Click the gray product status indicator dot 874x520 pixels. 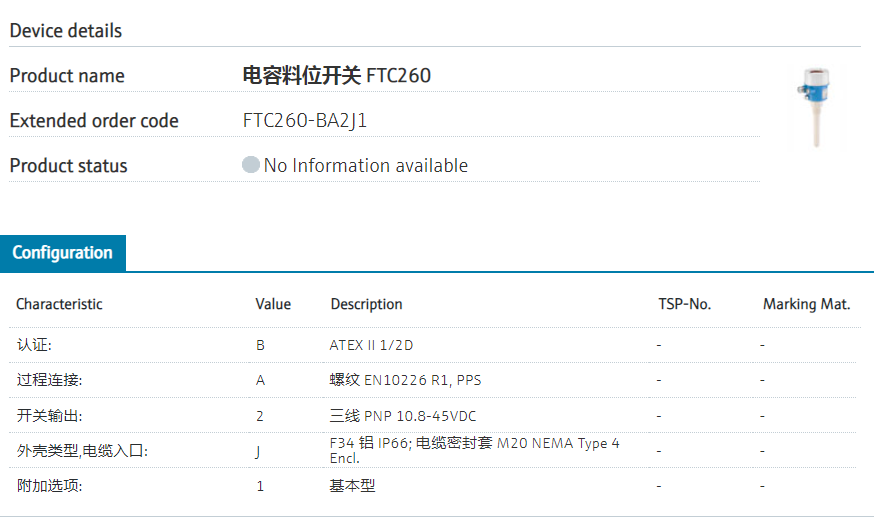coord(251,165)
